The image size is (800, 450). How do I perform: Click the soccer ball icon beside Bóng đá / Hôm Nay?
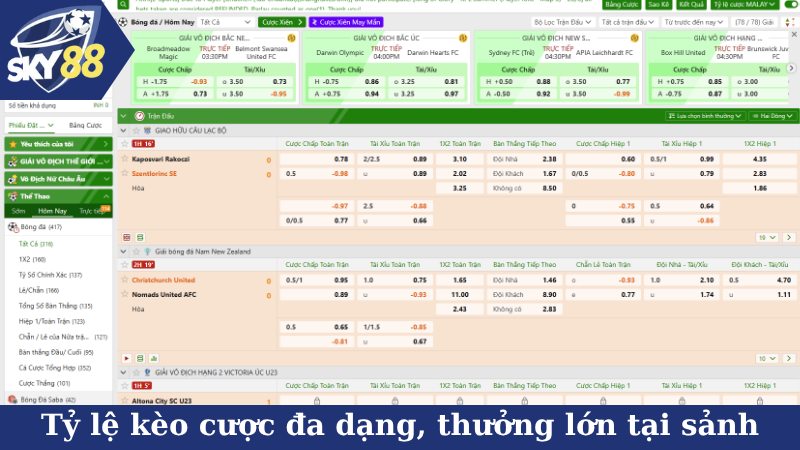[123, 22]
